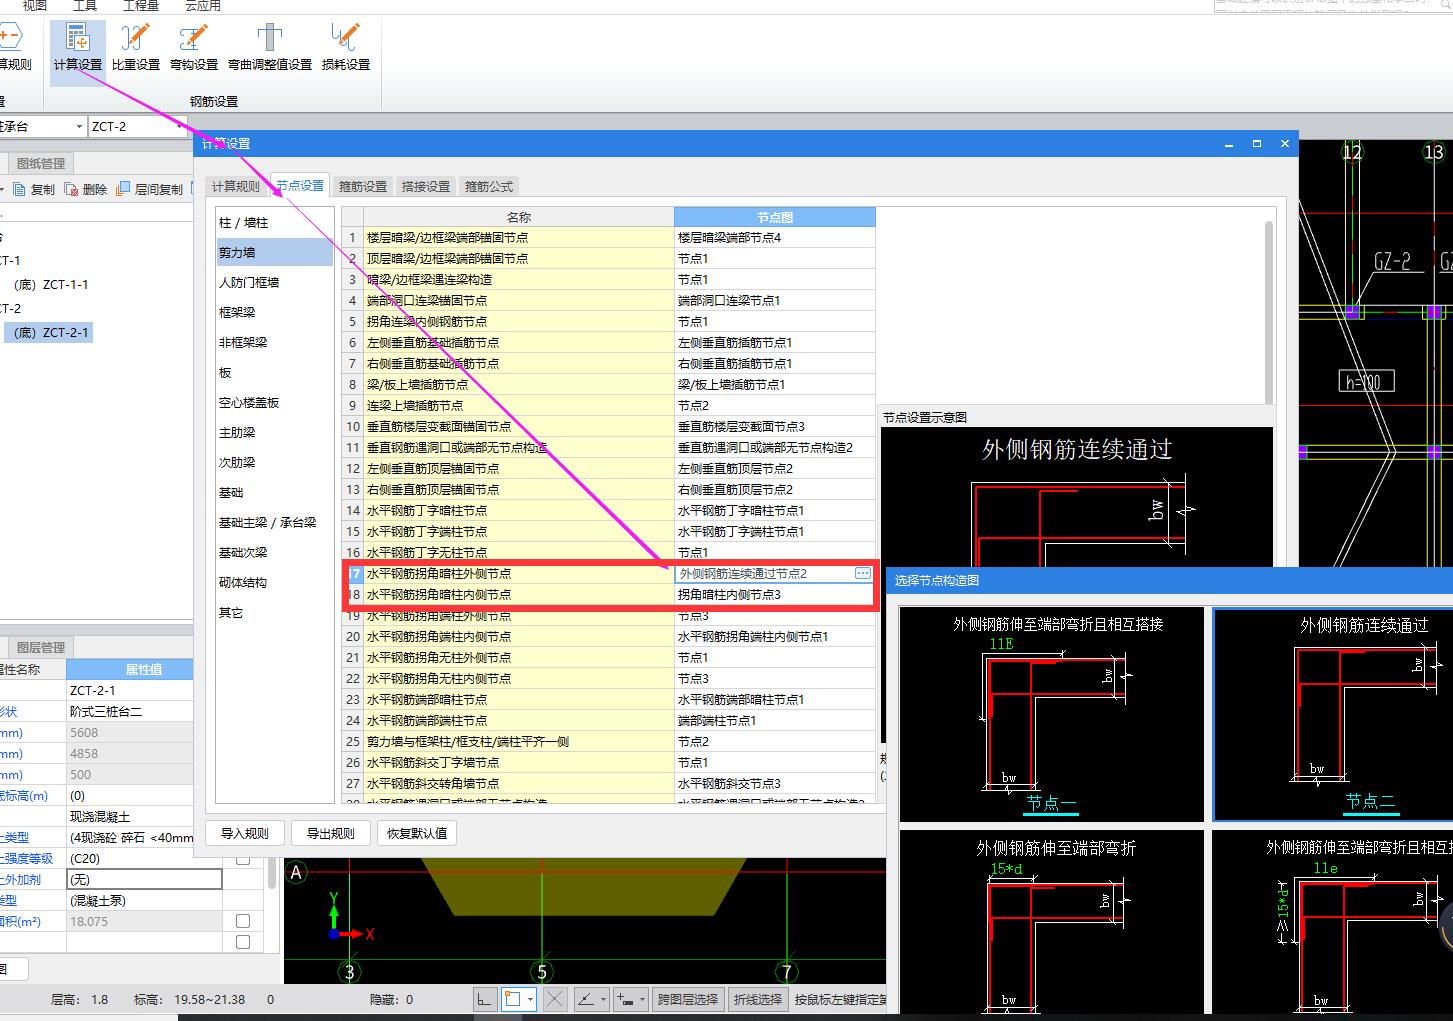Click the point-offset status icon
Viewport: 1453px width, 1021px height.
click(624, 999)
